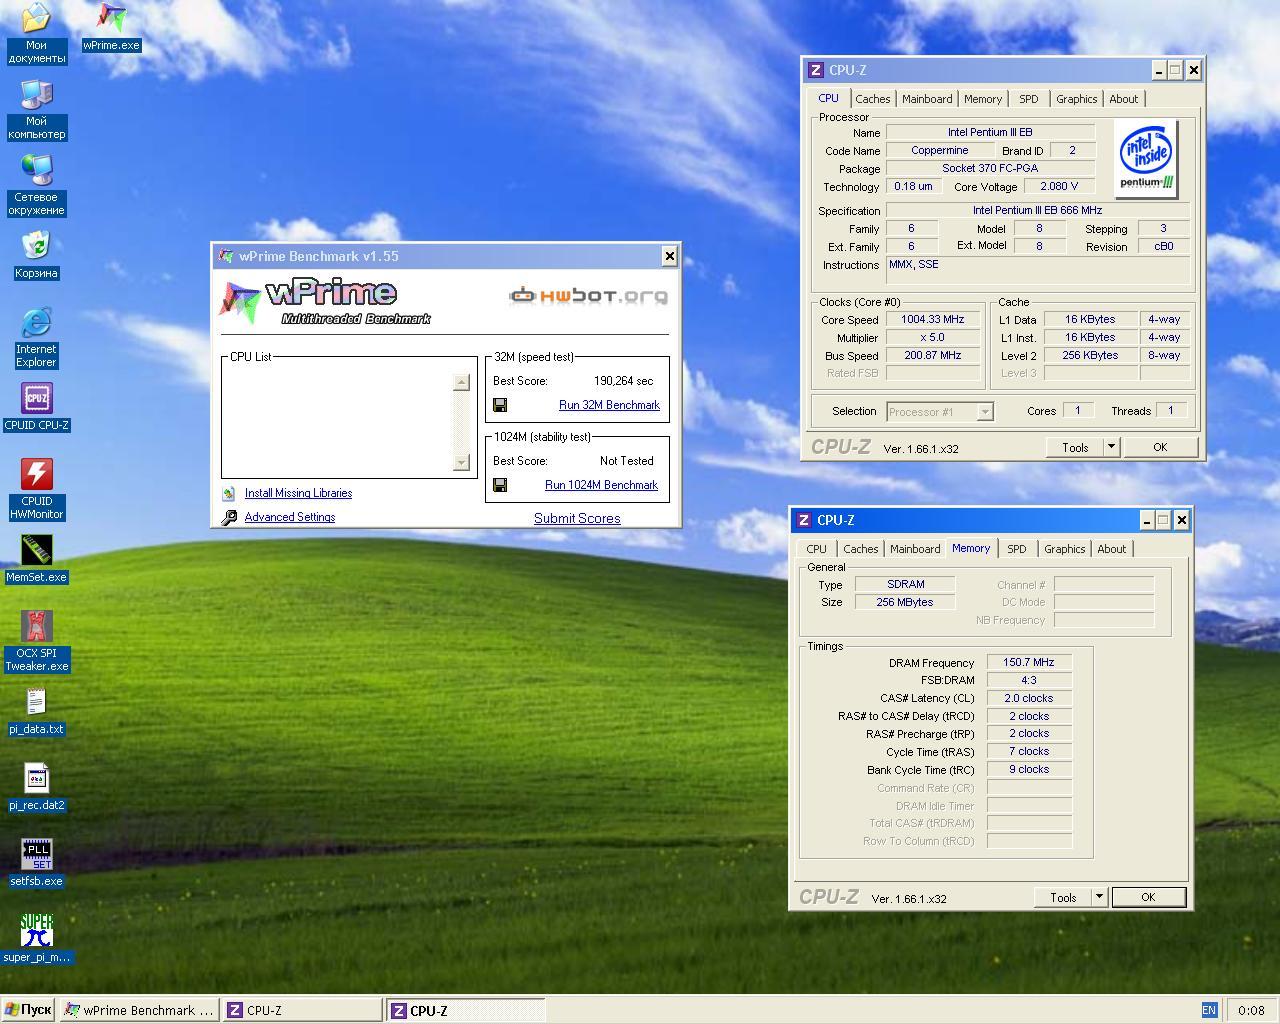Switch to Mainboard tab in top CPU-Z
1280x1024 pixels.
(x=927, y=99)
